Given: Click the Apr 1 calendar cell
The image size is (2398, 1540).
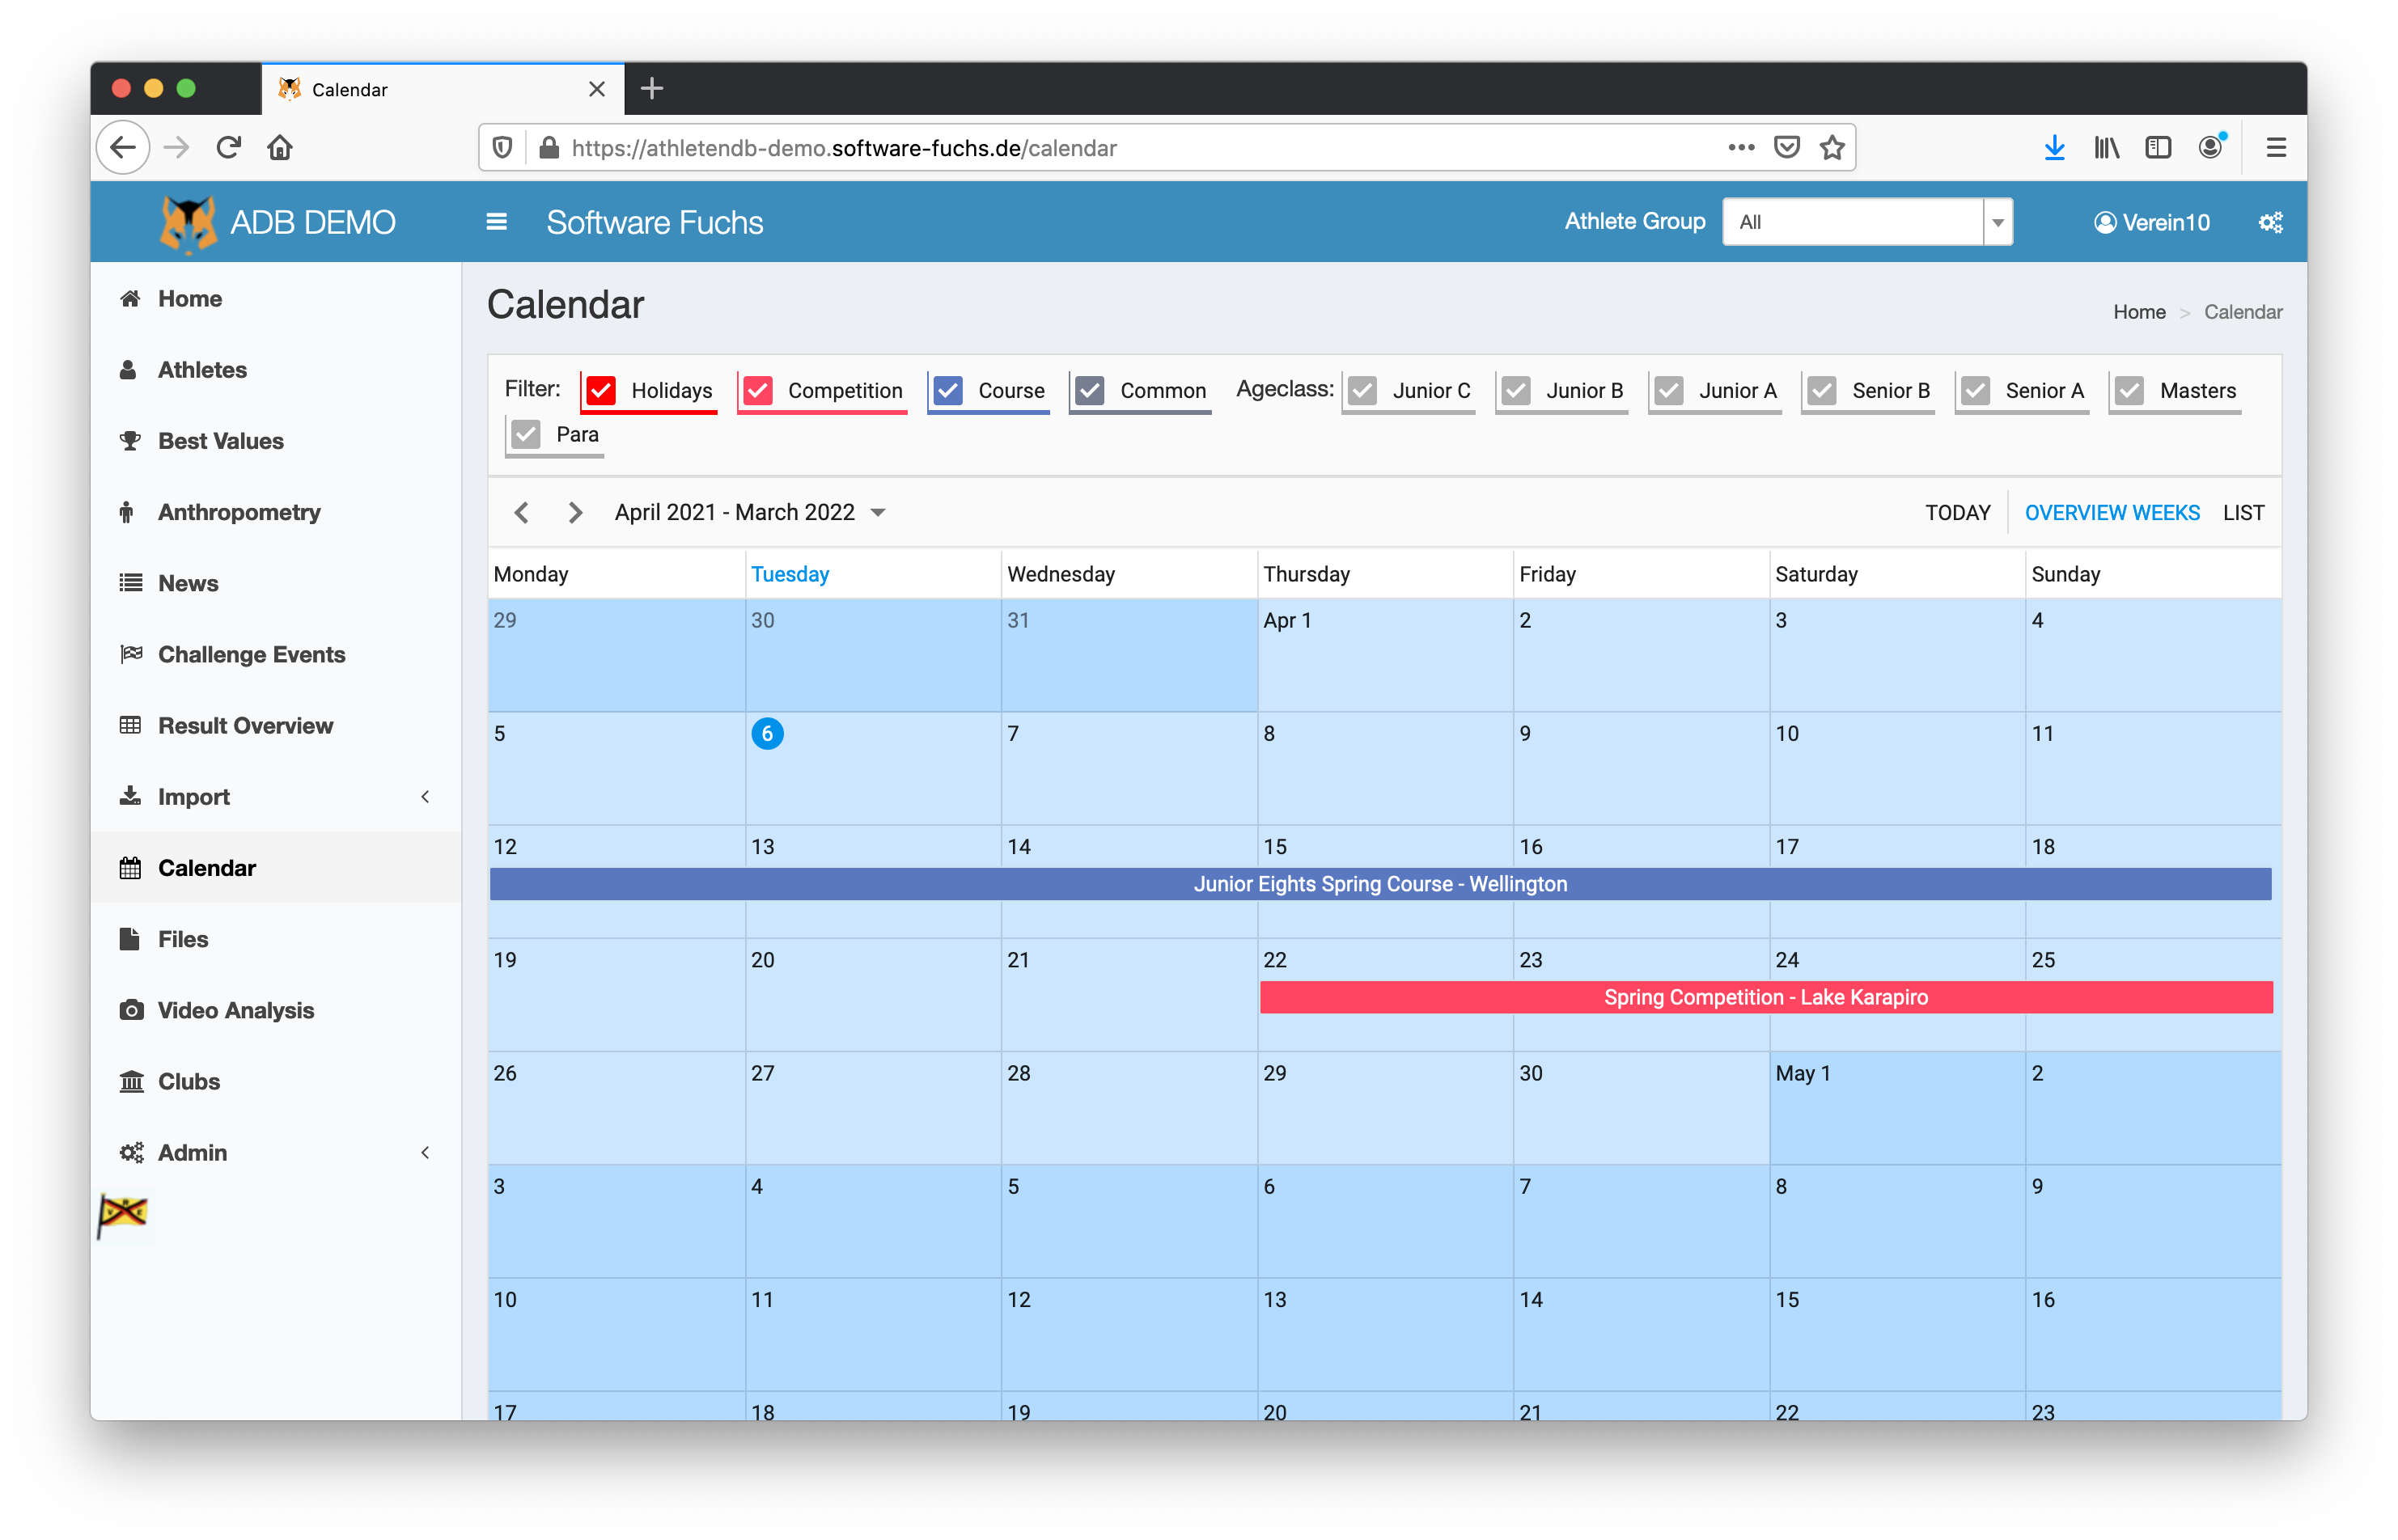Looking at the screenshot, I should [x=1384, y=655].
